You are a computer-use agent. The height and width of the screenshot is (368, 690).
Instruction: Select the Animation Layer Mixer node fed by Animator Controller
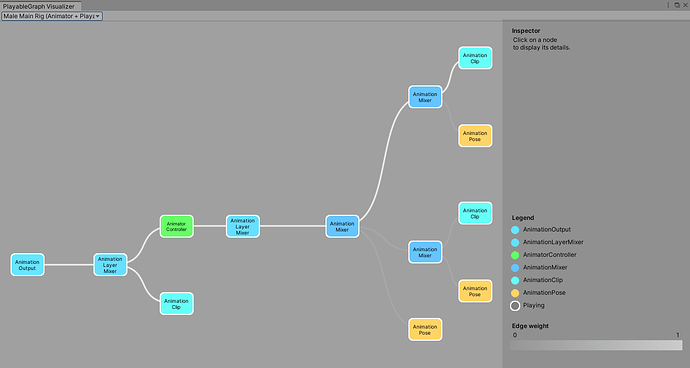(243, 226)
